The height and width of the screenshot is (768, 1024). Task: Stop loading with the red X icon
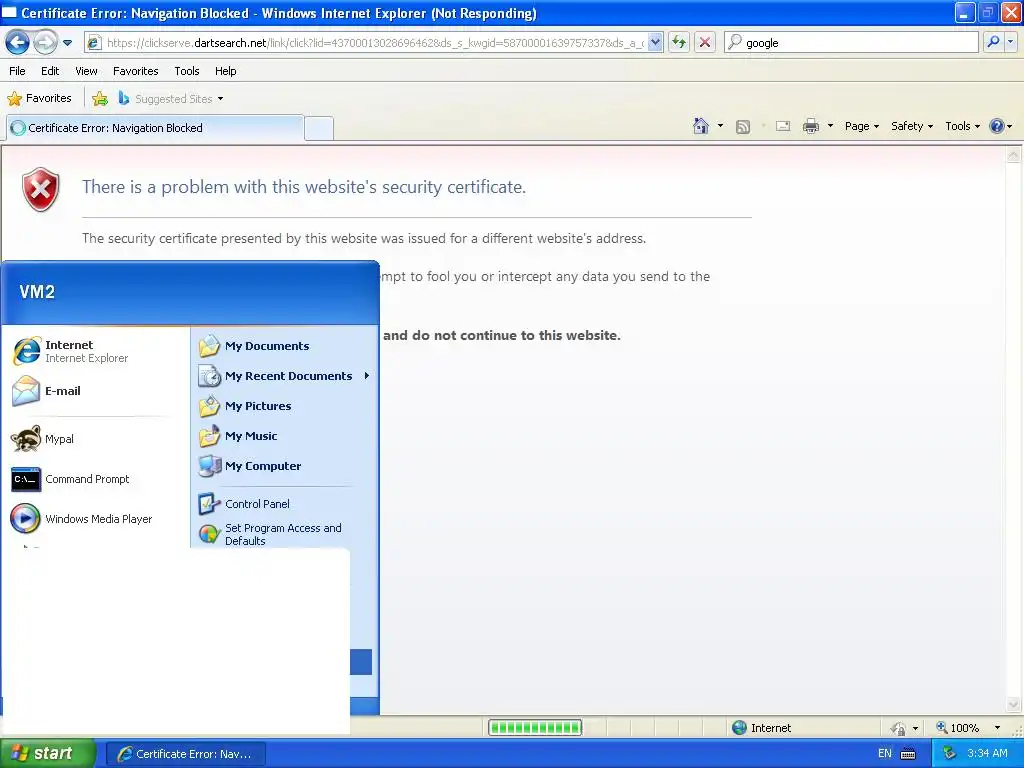[x=705, y=43]
